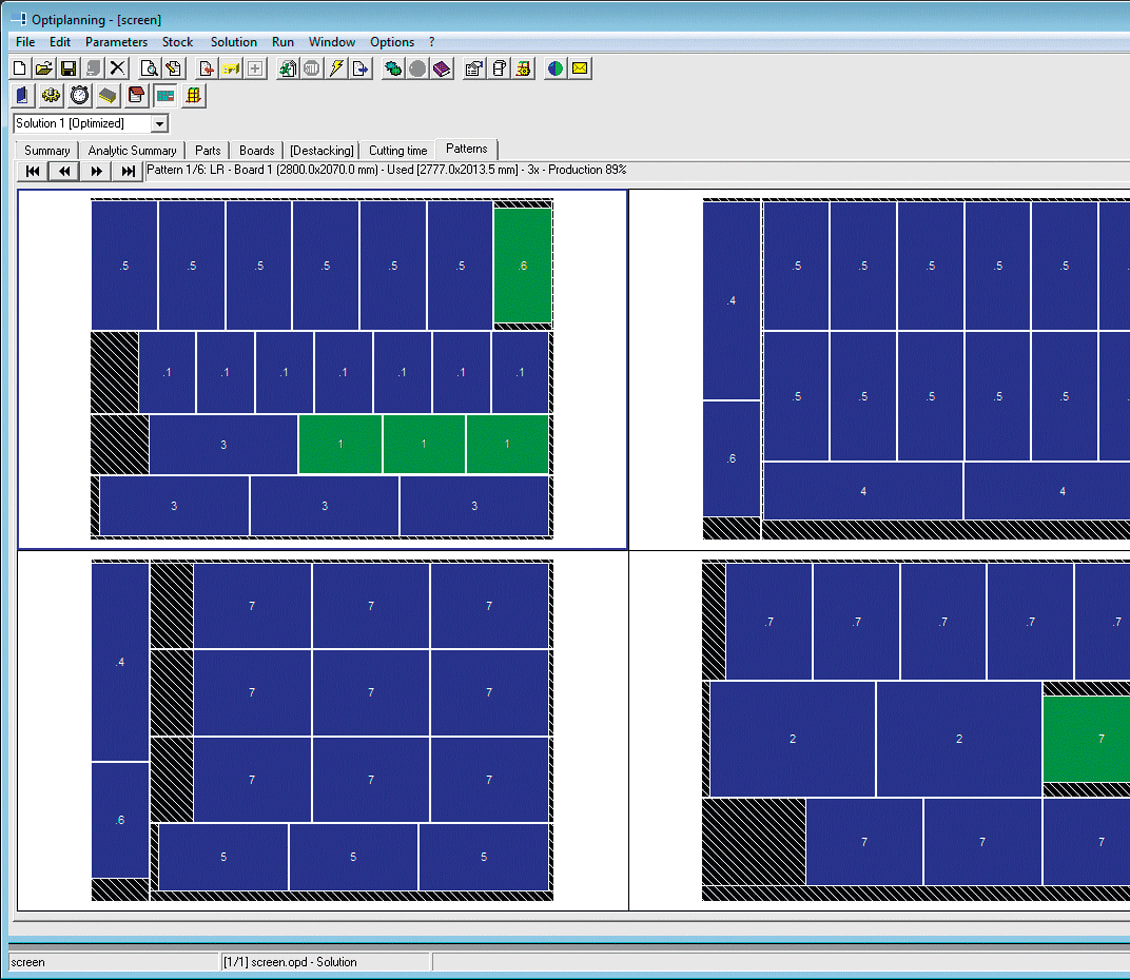Create a new file with the blank page icon

point(19,68)
